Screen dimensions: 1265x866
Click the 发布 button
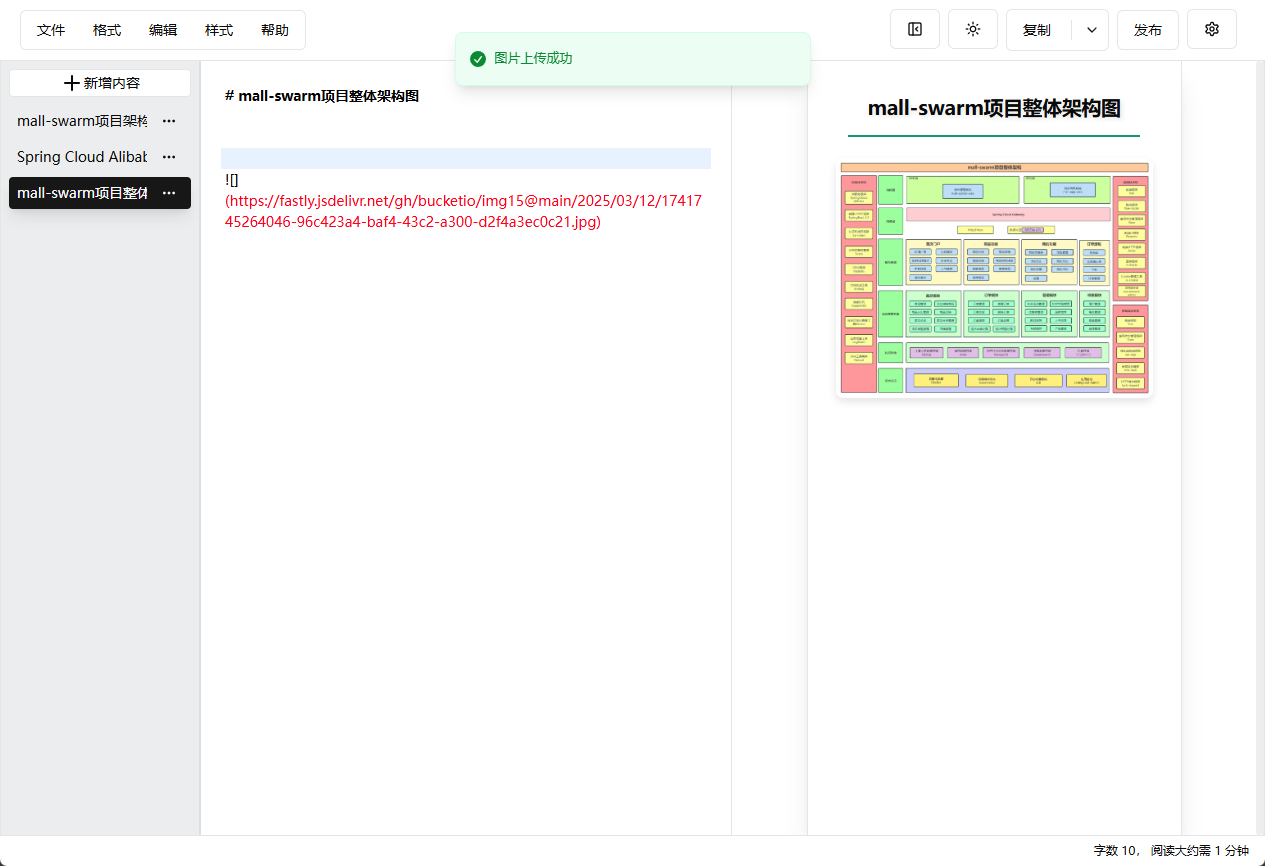[1148, 30]
